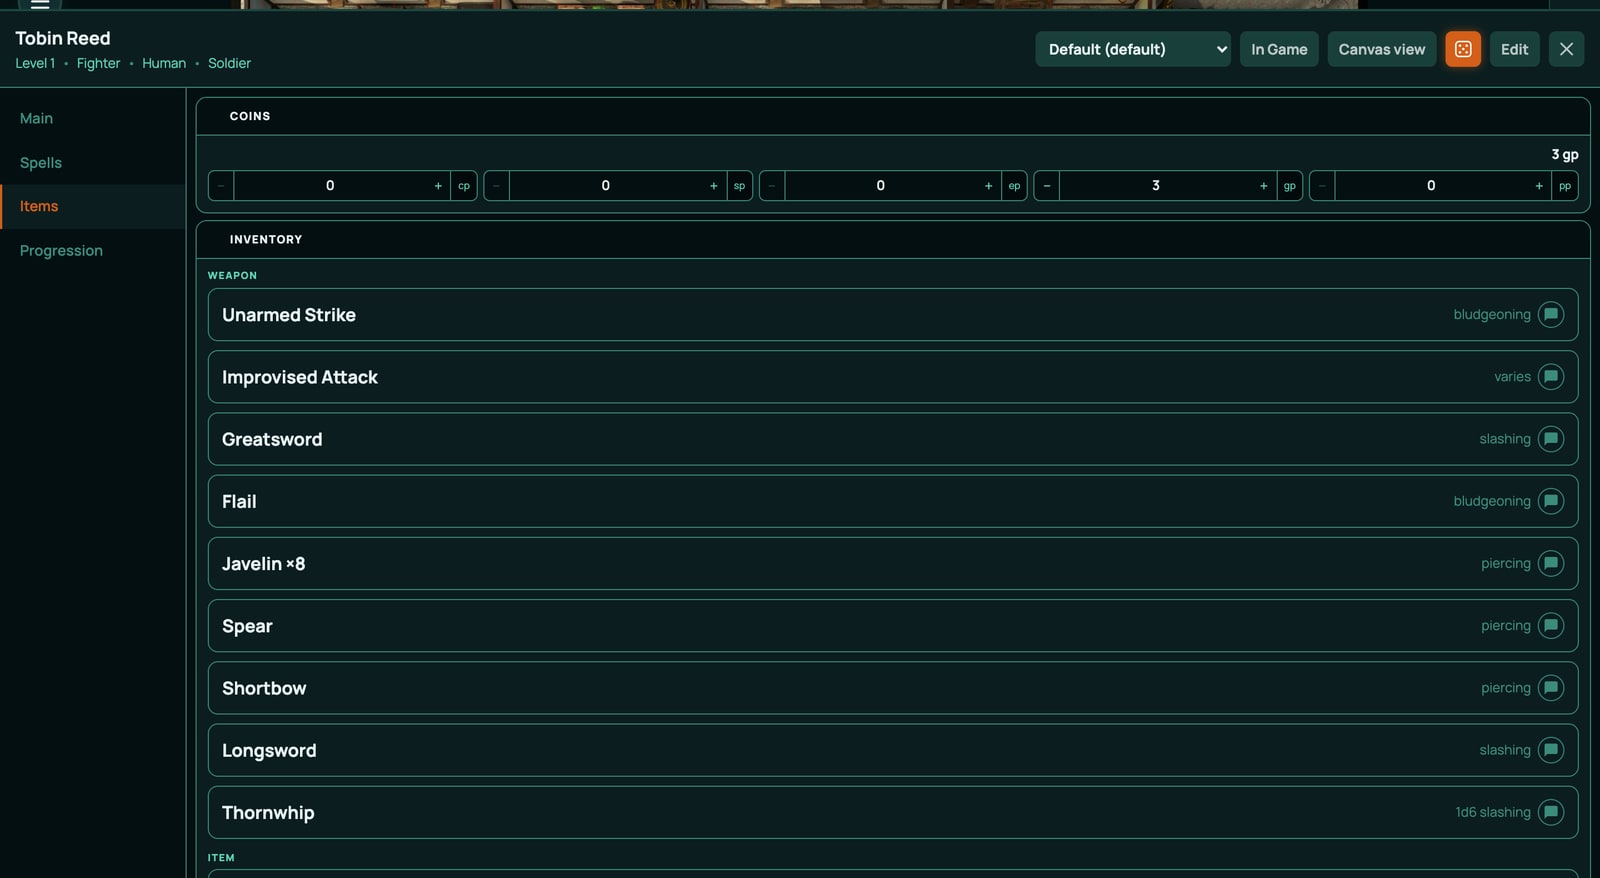Open the hamburger menu icon
Viewport: 1600px width, 878px height.
tap(40, 4)
